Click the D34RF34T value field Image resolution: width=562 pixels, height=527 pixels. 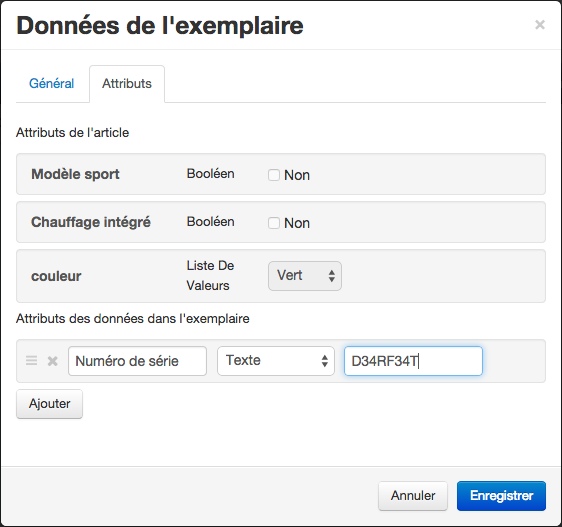pyautogui.click(x=413, y=361)
